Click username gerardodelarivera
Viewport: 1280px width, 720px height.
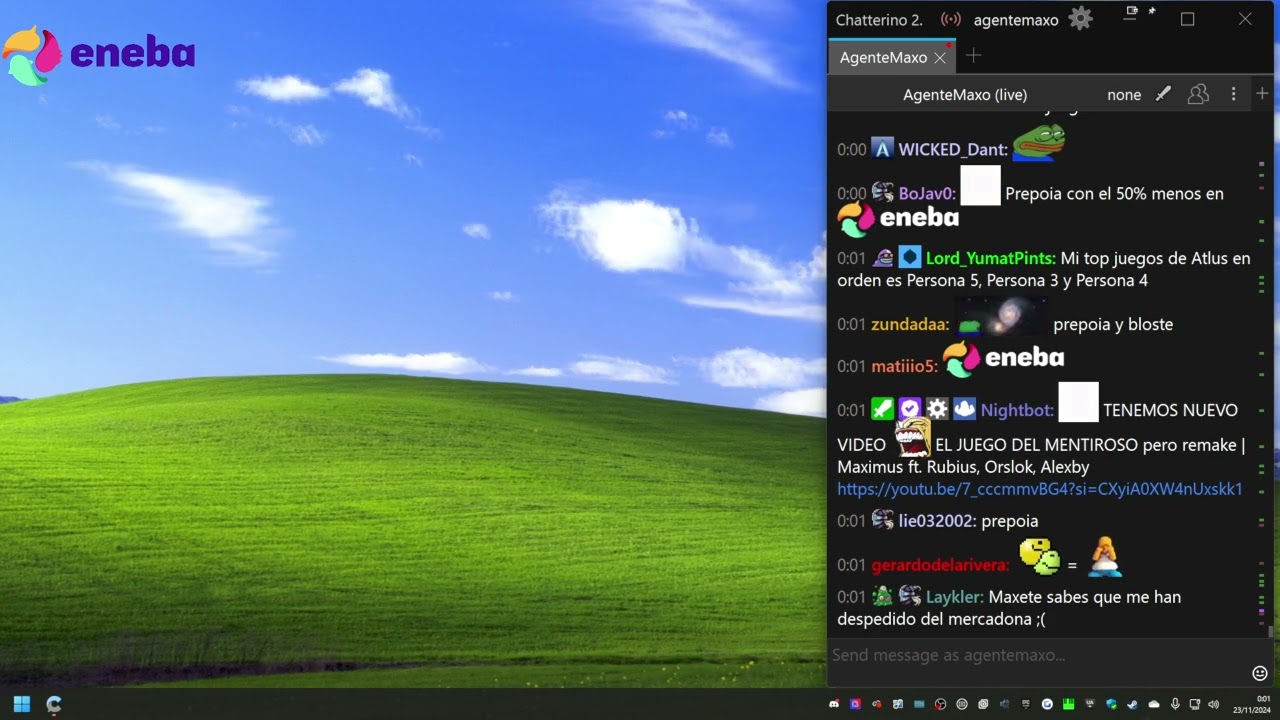[940, 565]
